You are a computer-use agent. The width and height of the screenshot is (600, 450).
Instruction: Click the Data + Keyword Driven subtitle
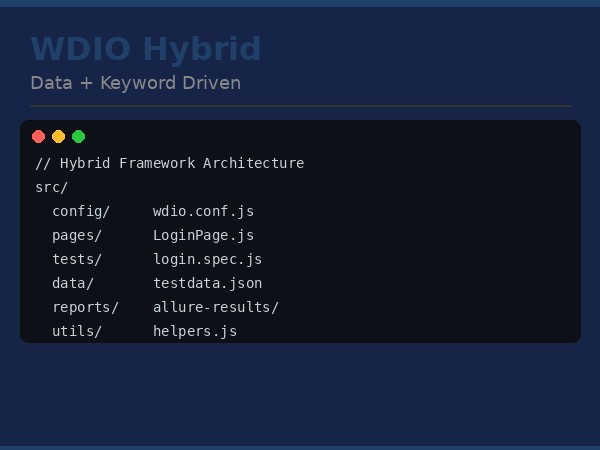[135, 83]
